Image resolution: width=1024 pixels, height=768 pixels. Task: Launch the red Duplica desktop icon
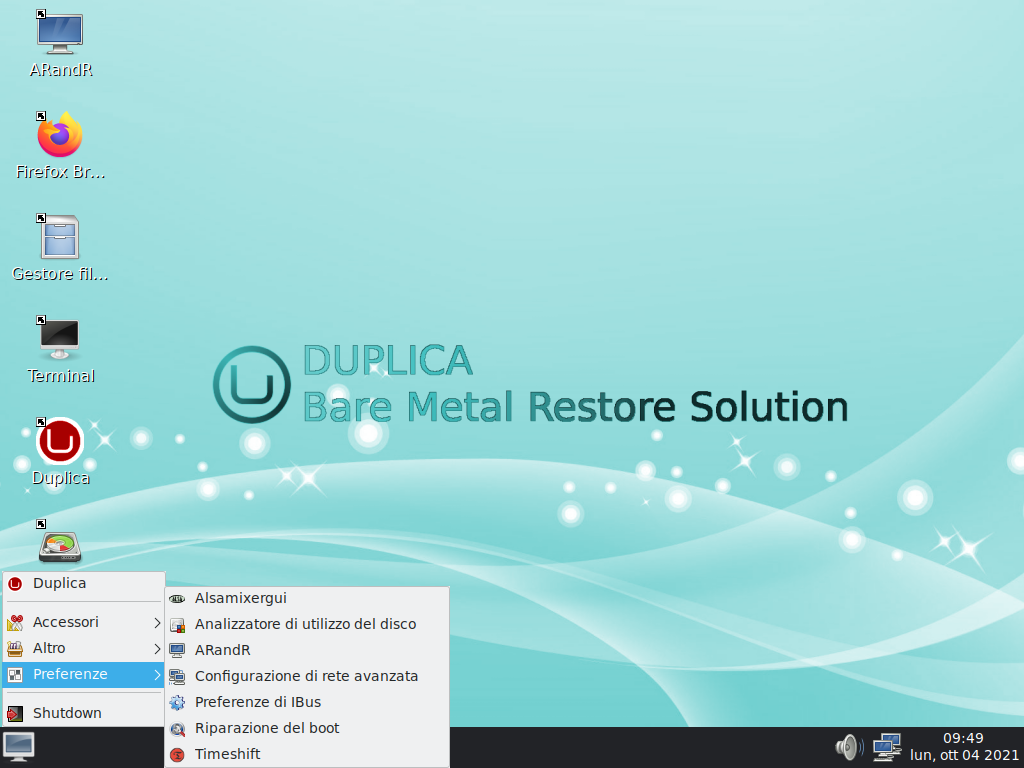pyautogui.click(x=60, y=441)
